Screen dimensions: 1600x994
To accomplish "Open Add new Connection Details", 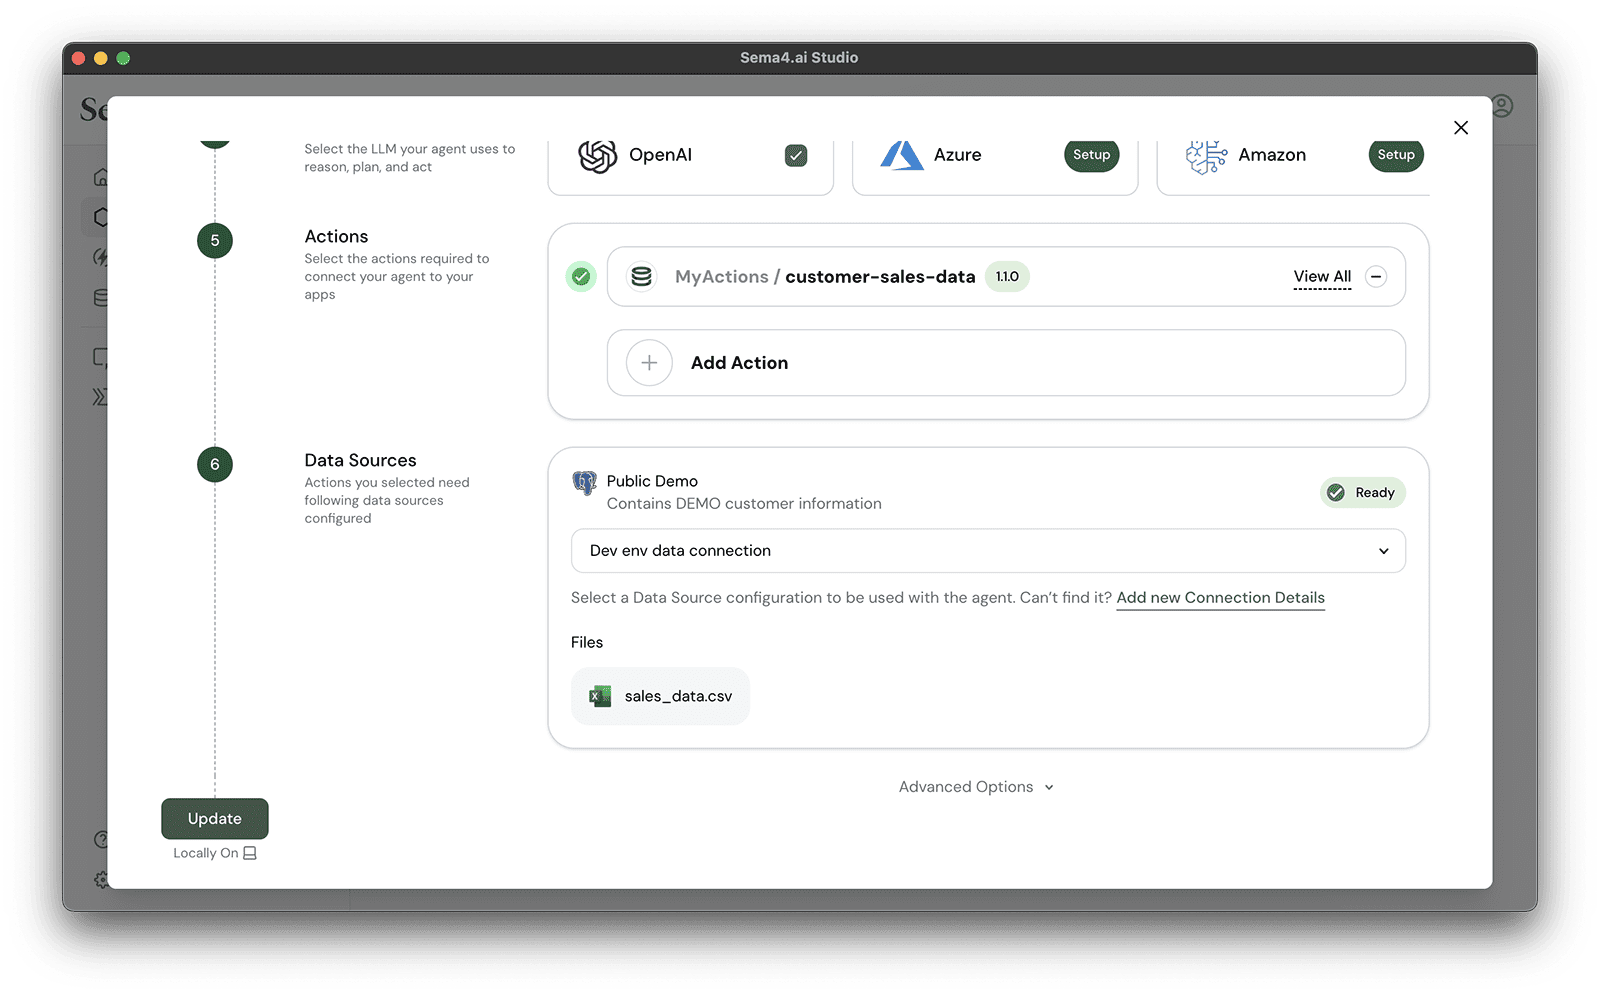I will (x=1220, y=597).
